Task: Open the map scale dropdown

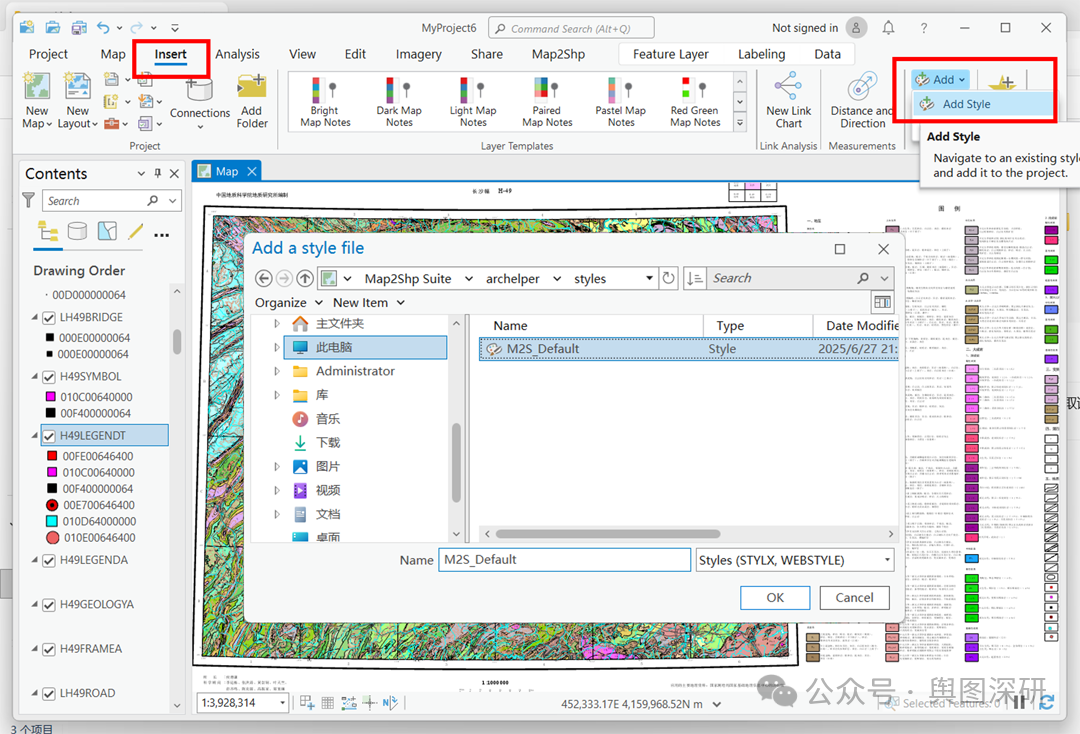Action: 283,703
